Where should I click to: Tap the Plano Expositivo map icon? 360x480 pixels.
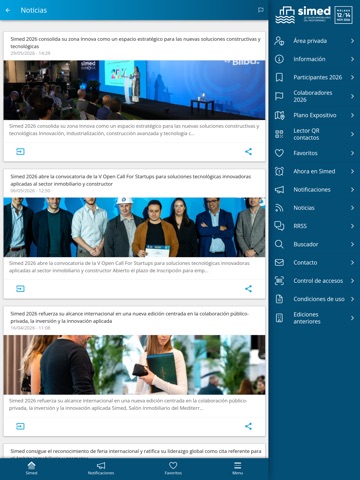(279, 115)
